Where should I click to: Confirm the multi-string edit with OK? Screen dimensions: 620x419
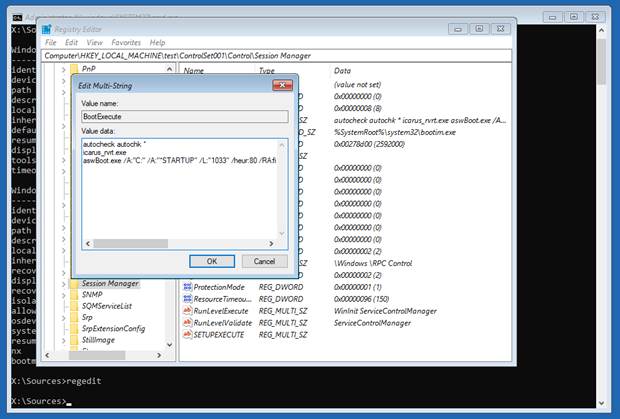212,261
